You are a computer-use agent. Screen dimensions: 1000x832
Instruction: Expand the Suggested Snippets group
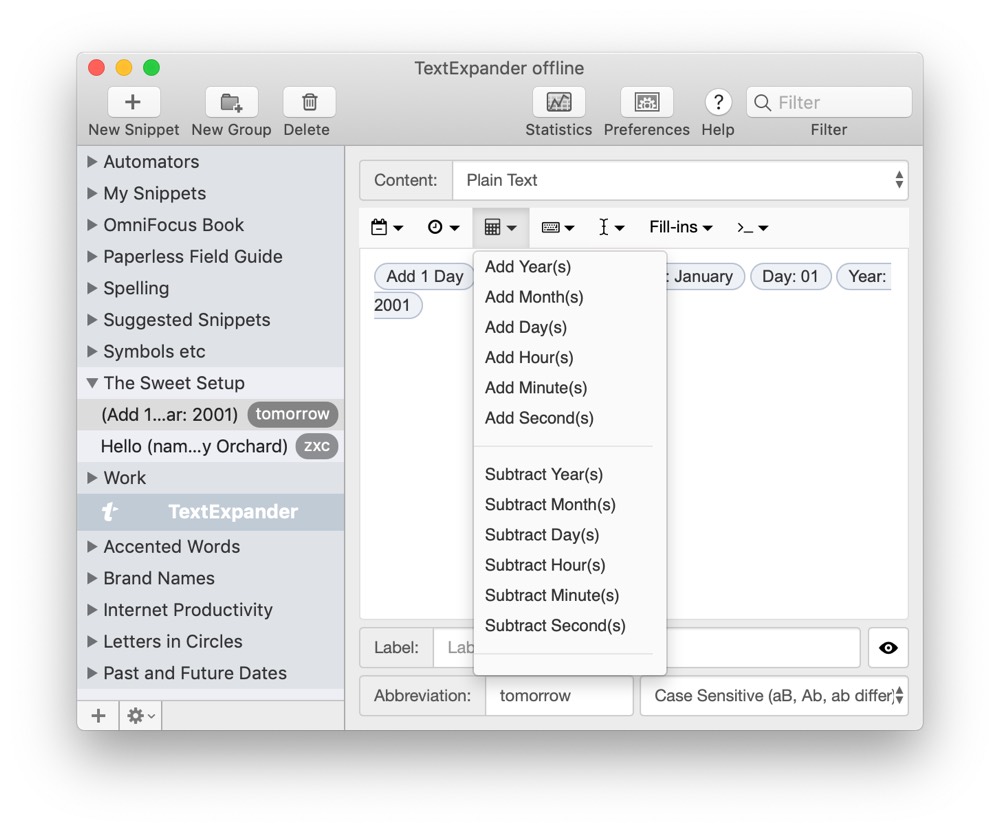pyautogui.click(x=92, y=319)
